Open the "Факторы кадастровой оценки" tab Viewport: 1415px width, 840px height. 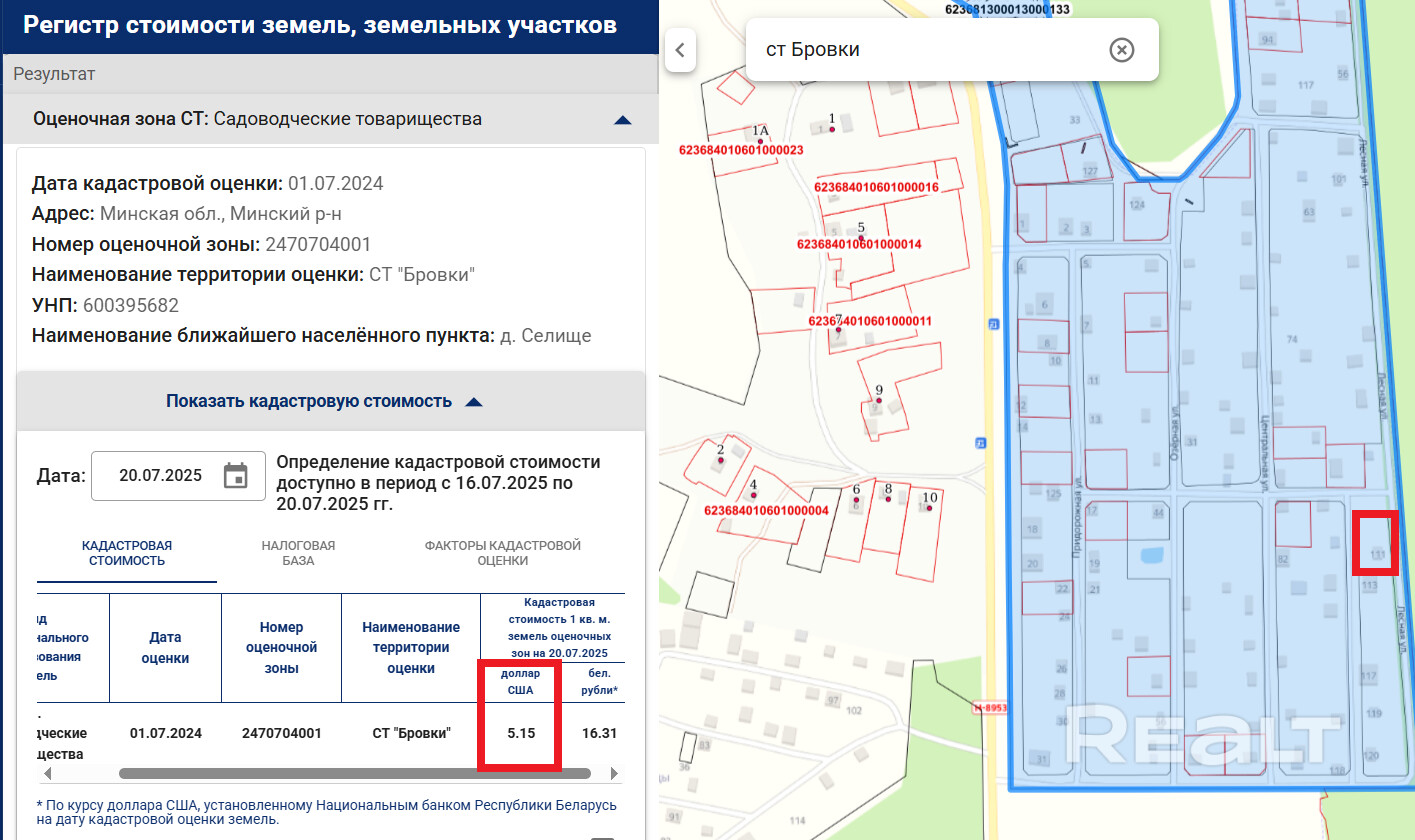502,553
